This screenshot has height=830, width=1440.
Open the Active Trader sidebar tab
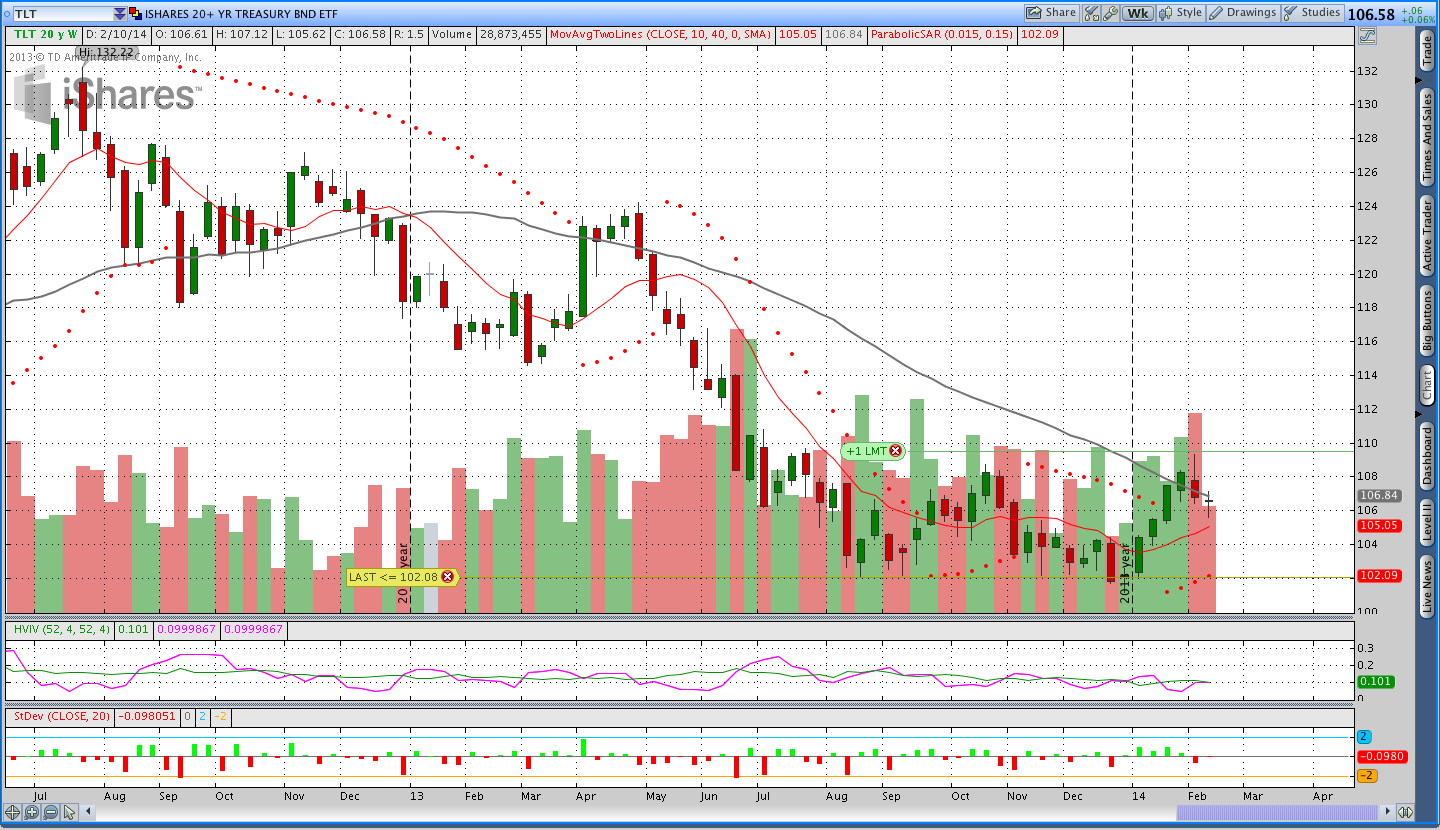click(x=1427, y=236)
